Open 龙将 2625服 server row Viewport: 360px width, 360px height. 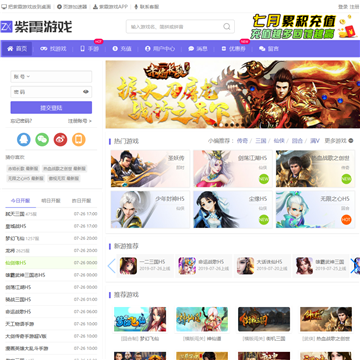[x=51, y=250]
